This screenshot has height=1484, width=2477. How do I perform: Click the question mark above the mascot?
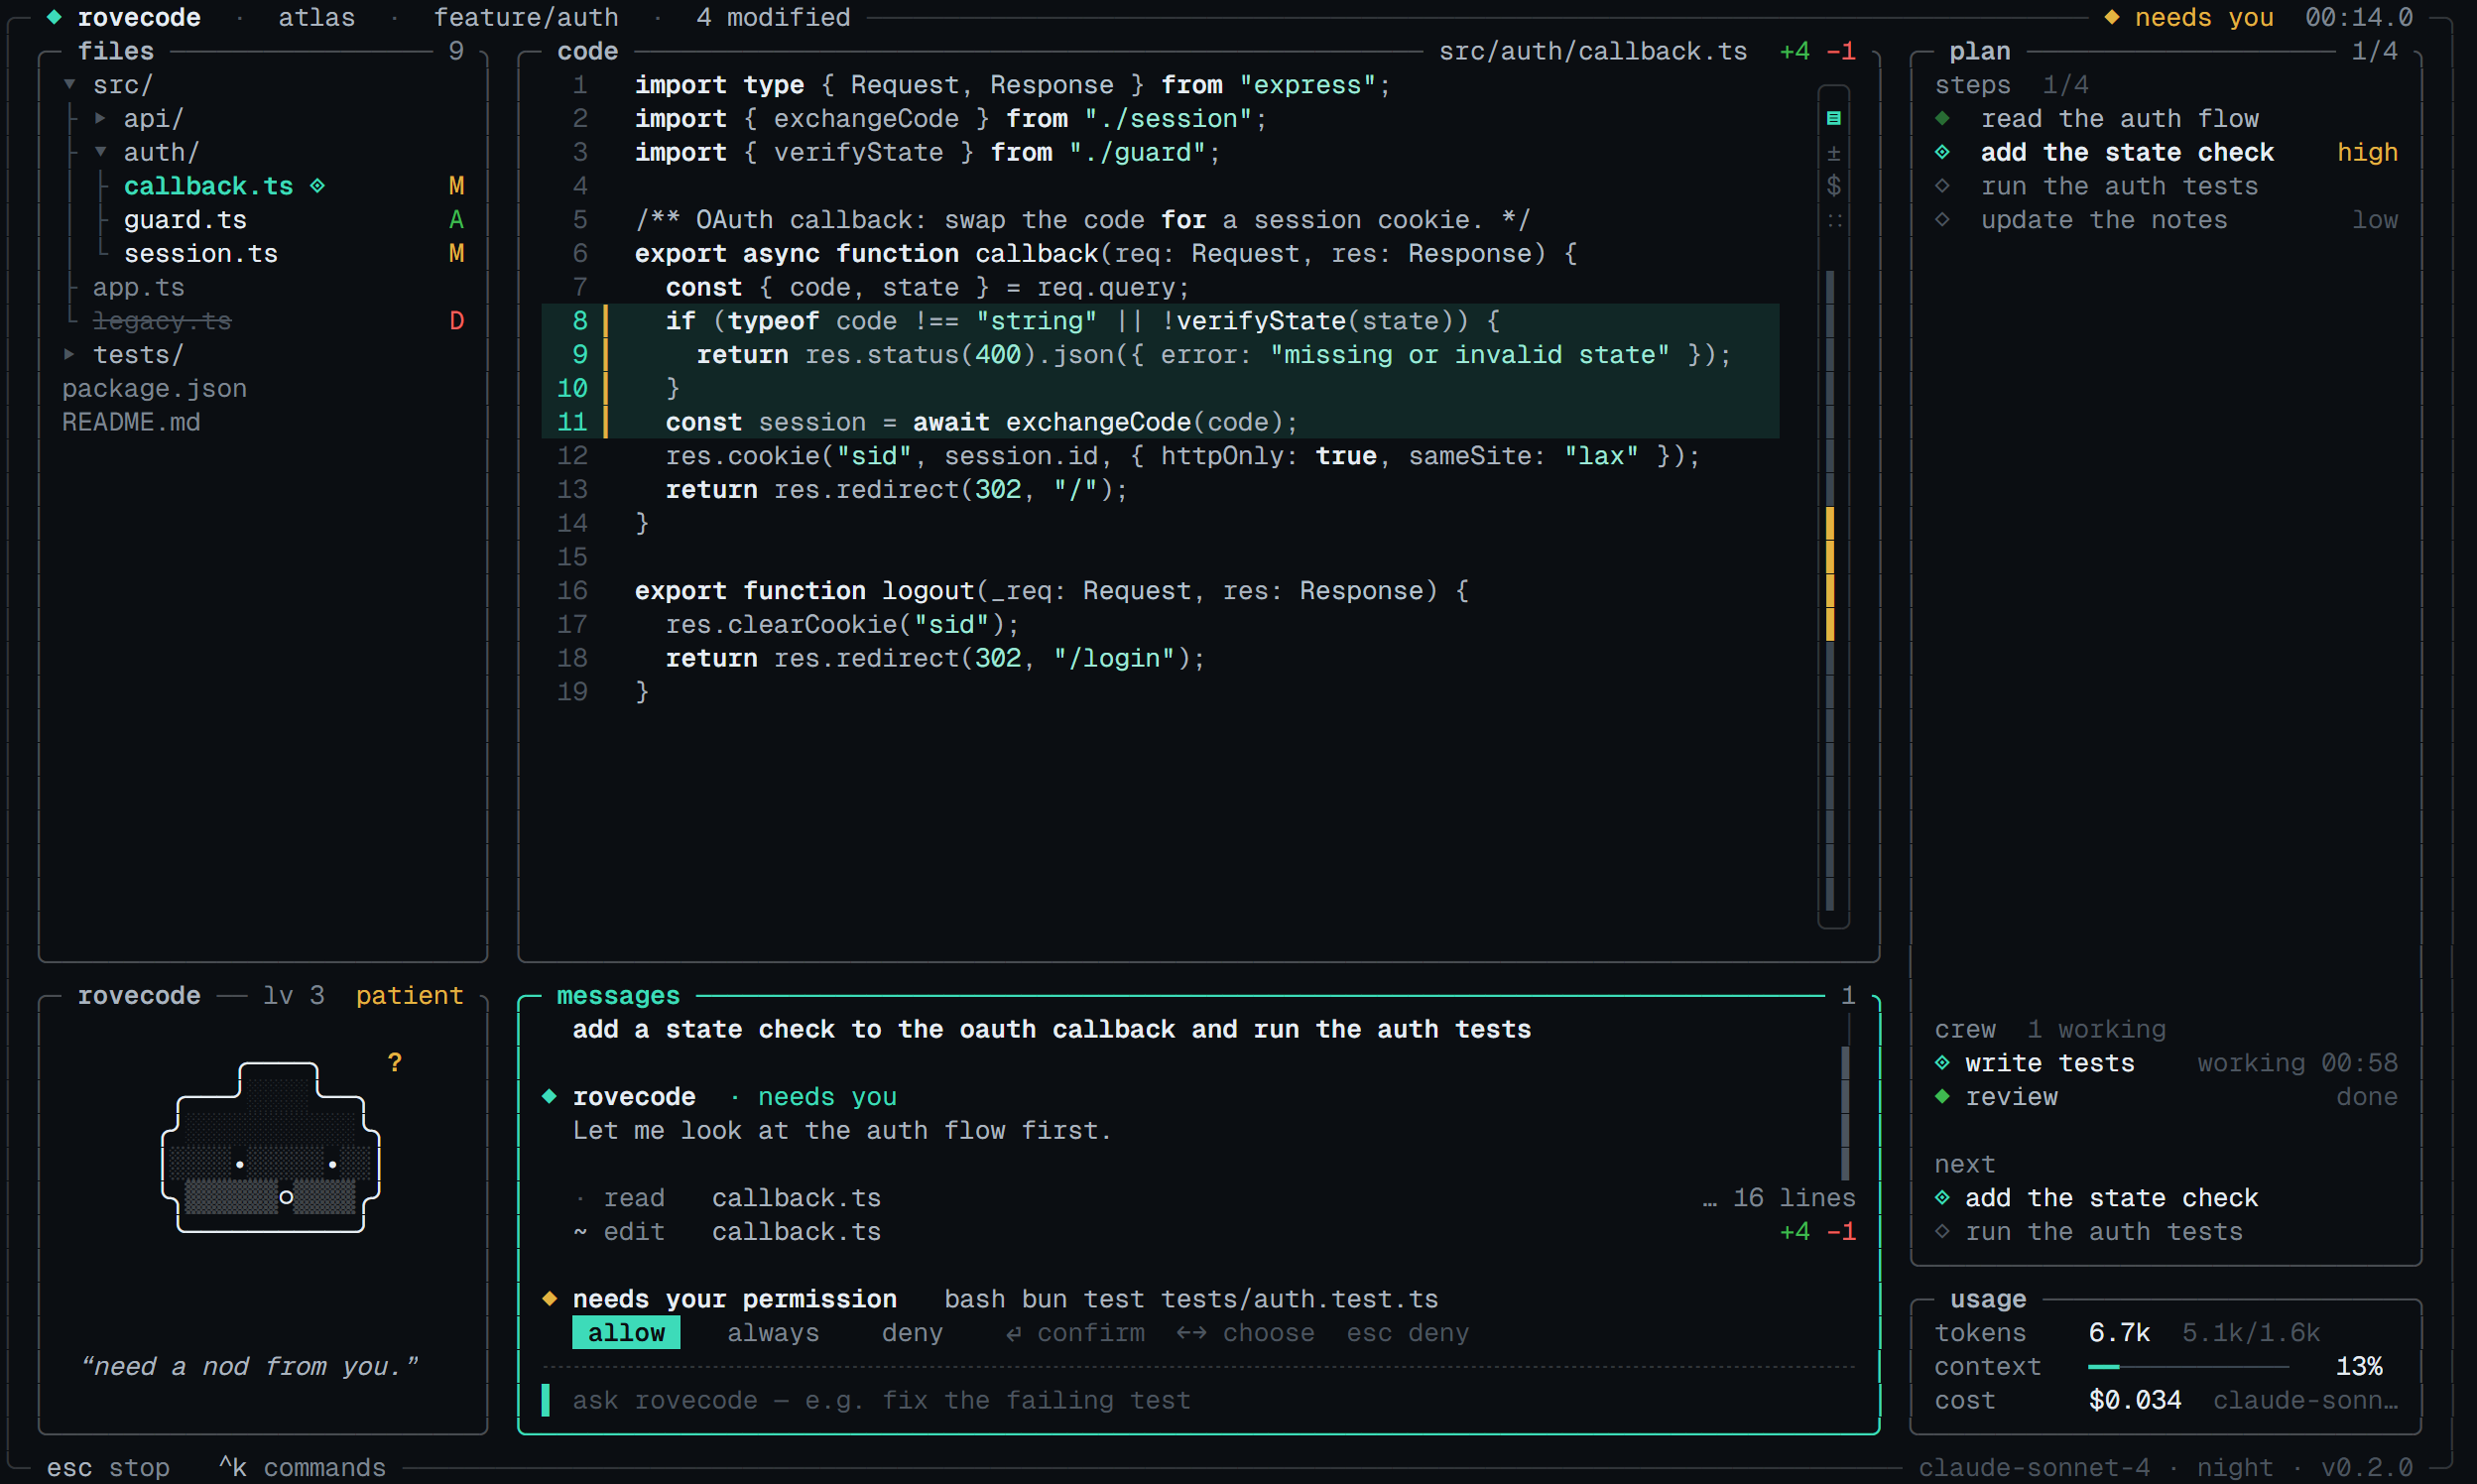[395, 1063]
